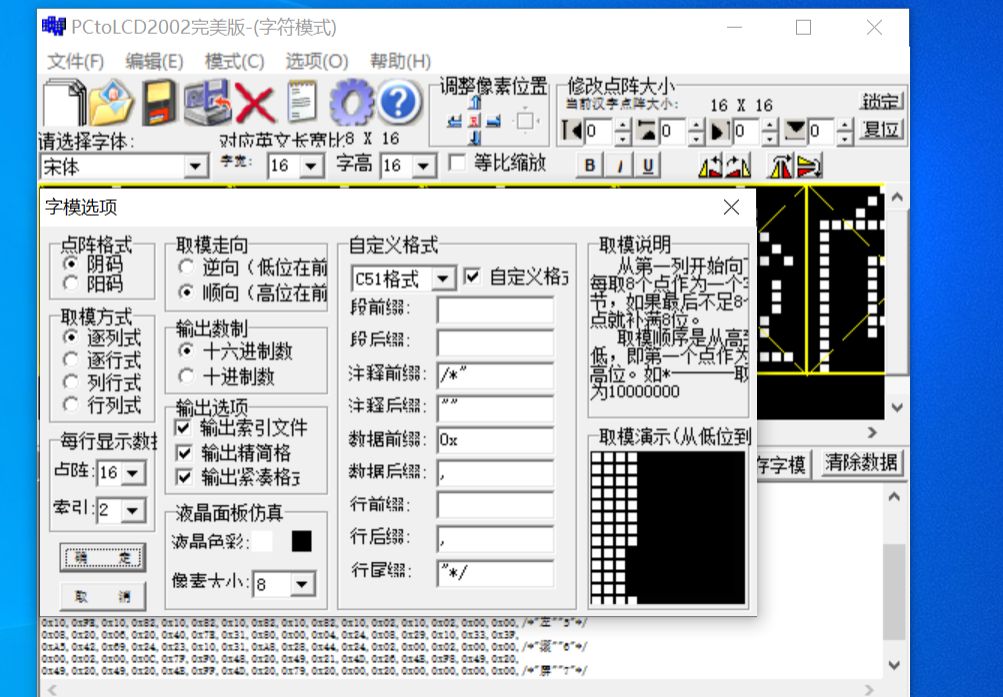Image resolution: width=1003 pixels, height=697 pixels.
Task: Select 十进制数 output format
Action: [x=186, y=376]
